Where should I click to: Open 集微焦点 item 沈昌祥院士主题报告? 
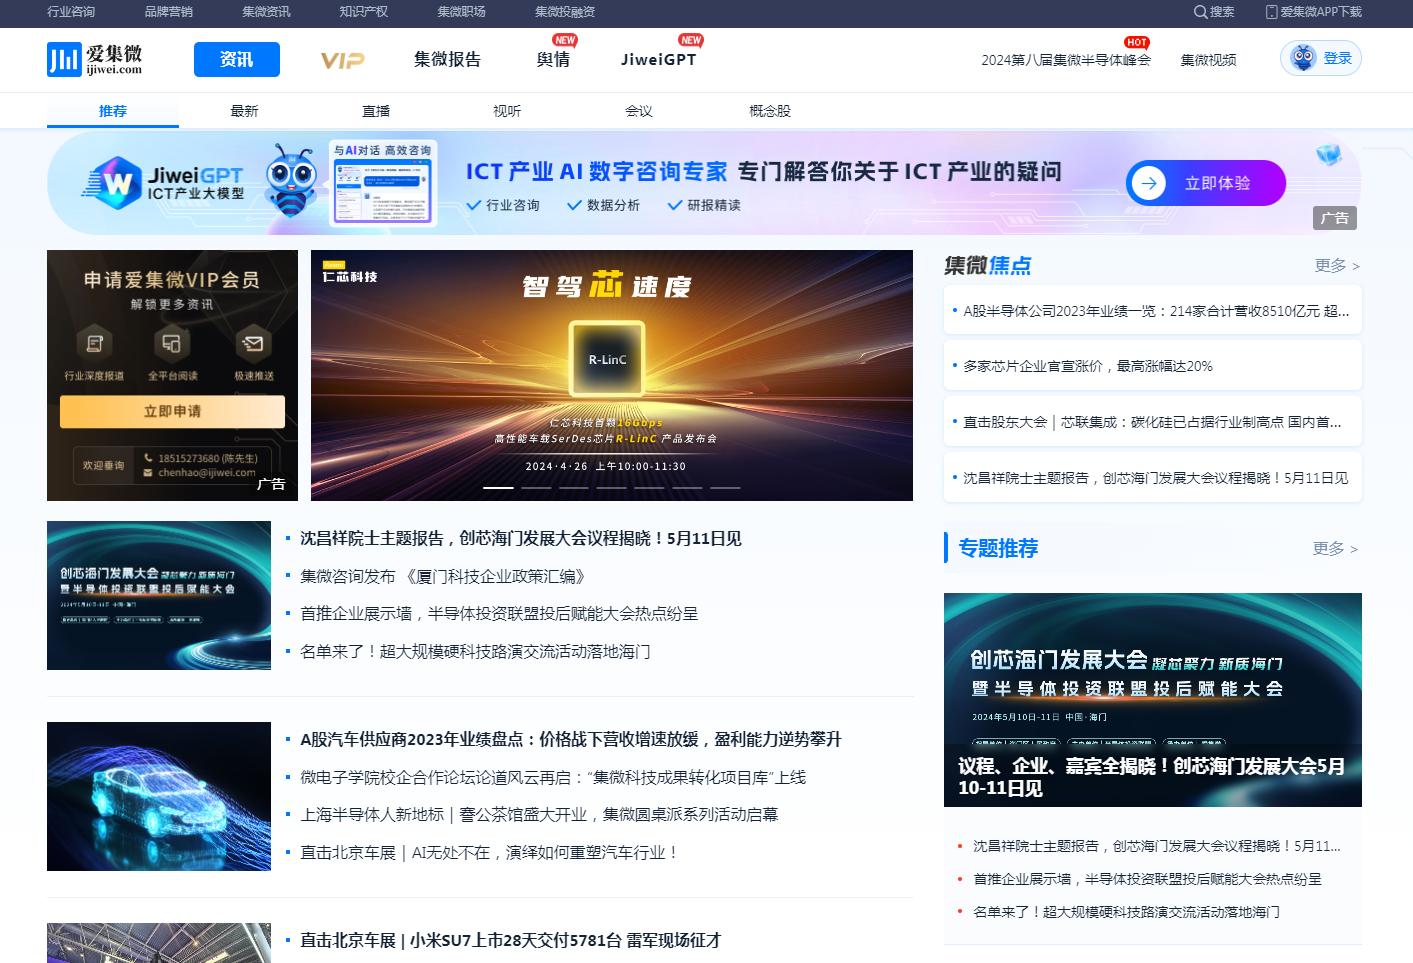[1156, 478]
